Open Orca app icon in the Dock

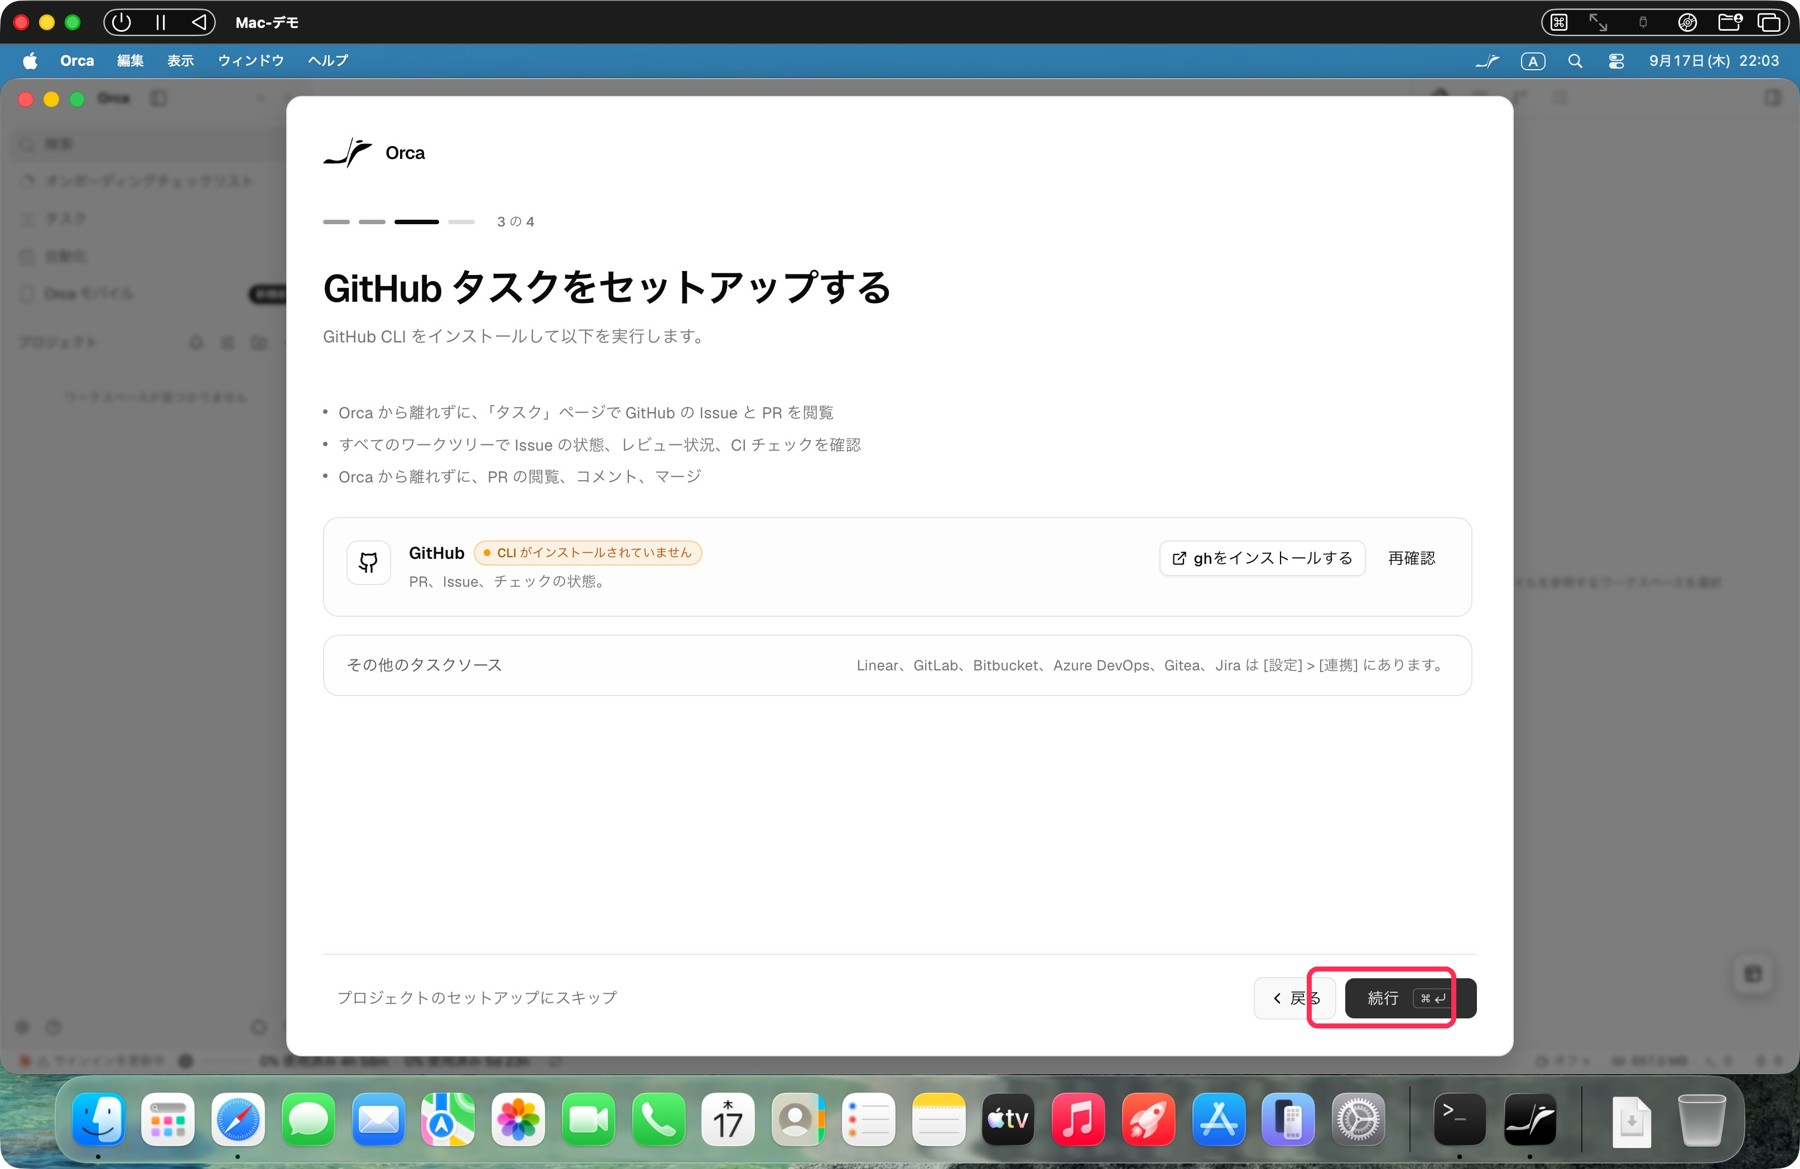pos(1530,1119)
